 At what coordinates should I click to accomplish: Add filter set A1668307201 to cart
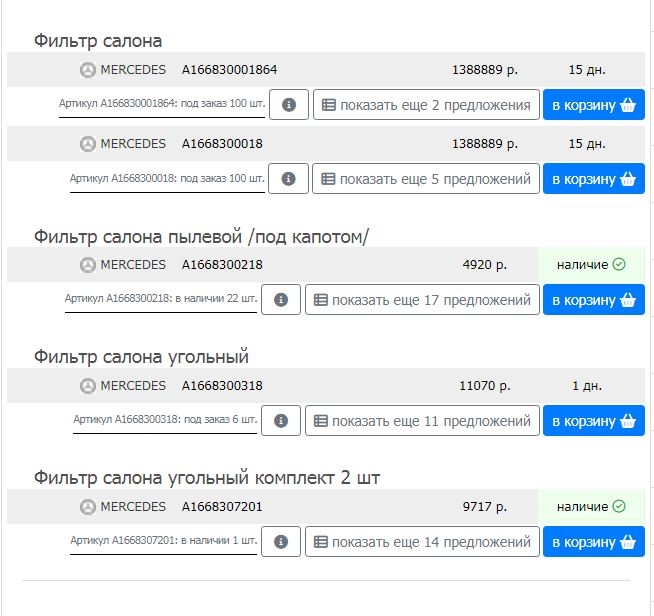tap(594, 541)
